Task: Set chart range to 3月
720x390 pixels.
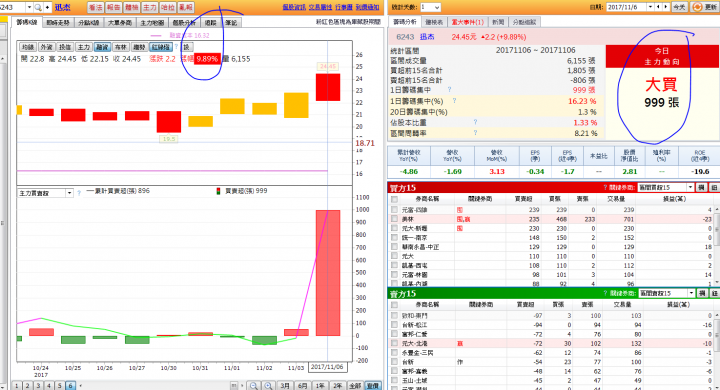Action: (285, 386)
